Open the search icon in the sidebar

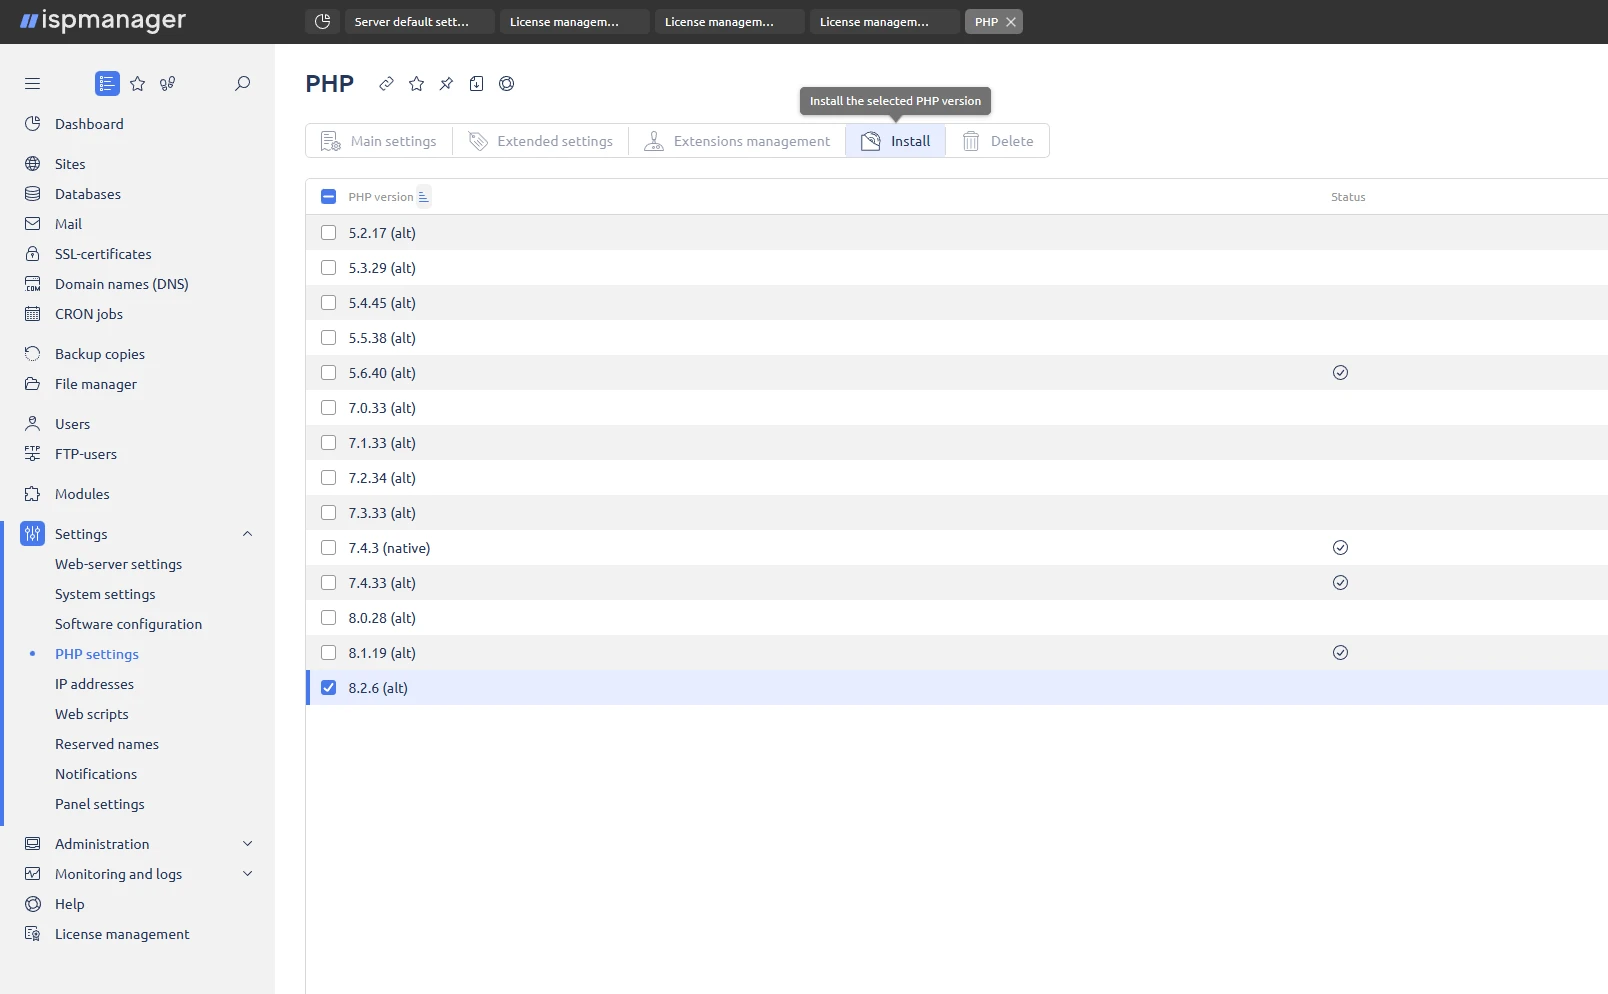click(242, 83)
